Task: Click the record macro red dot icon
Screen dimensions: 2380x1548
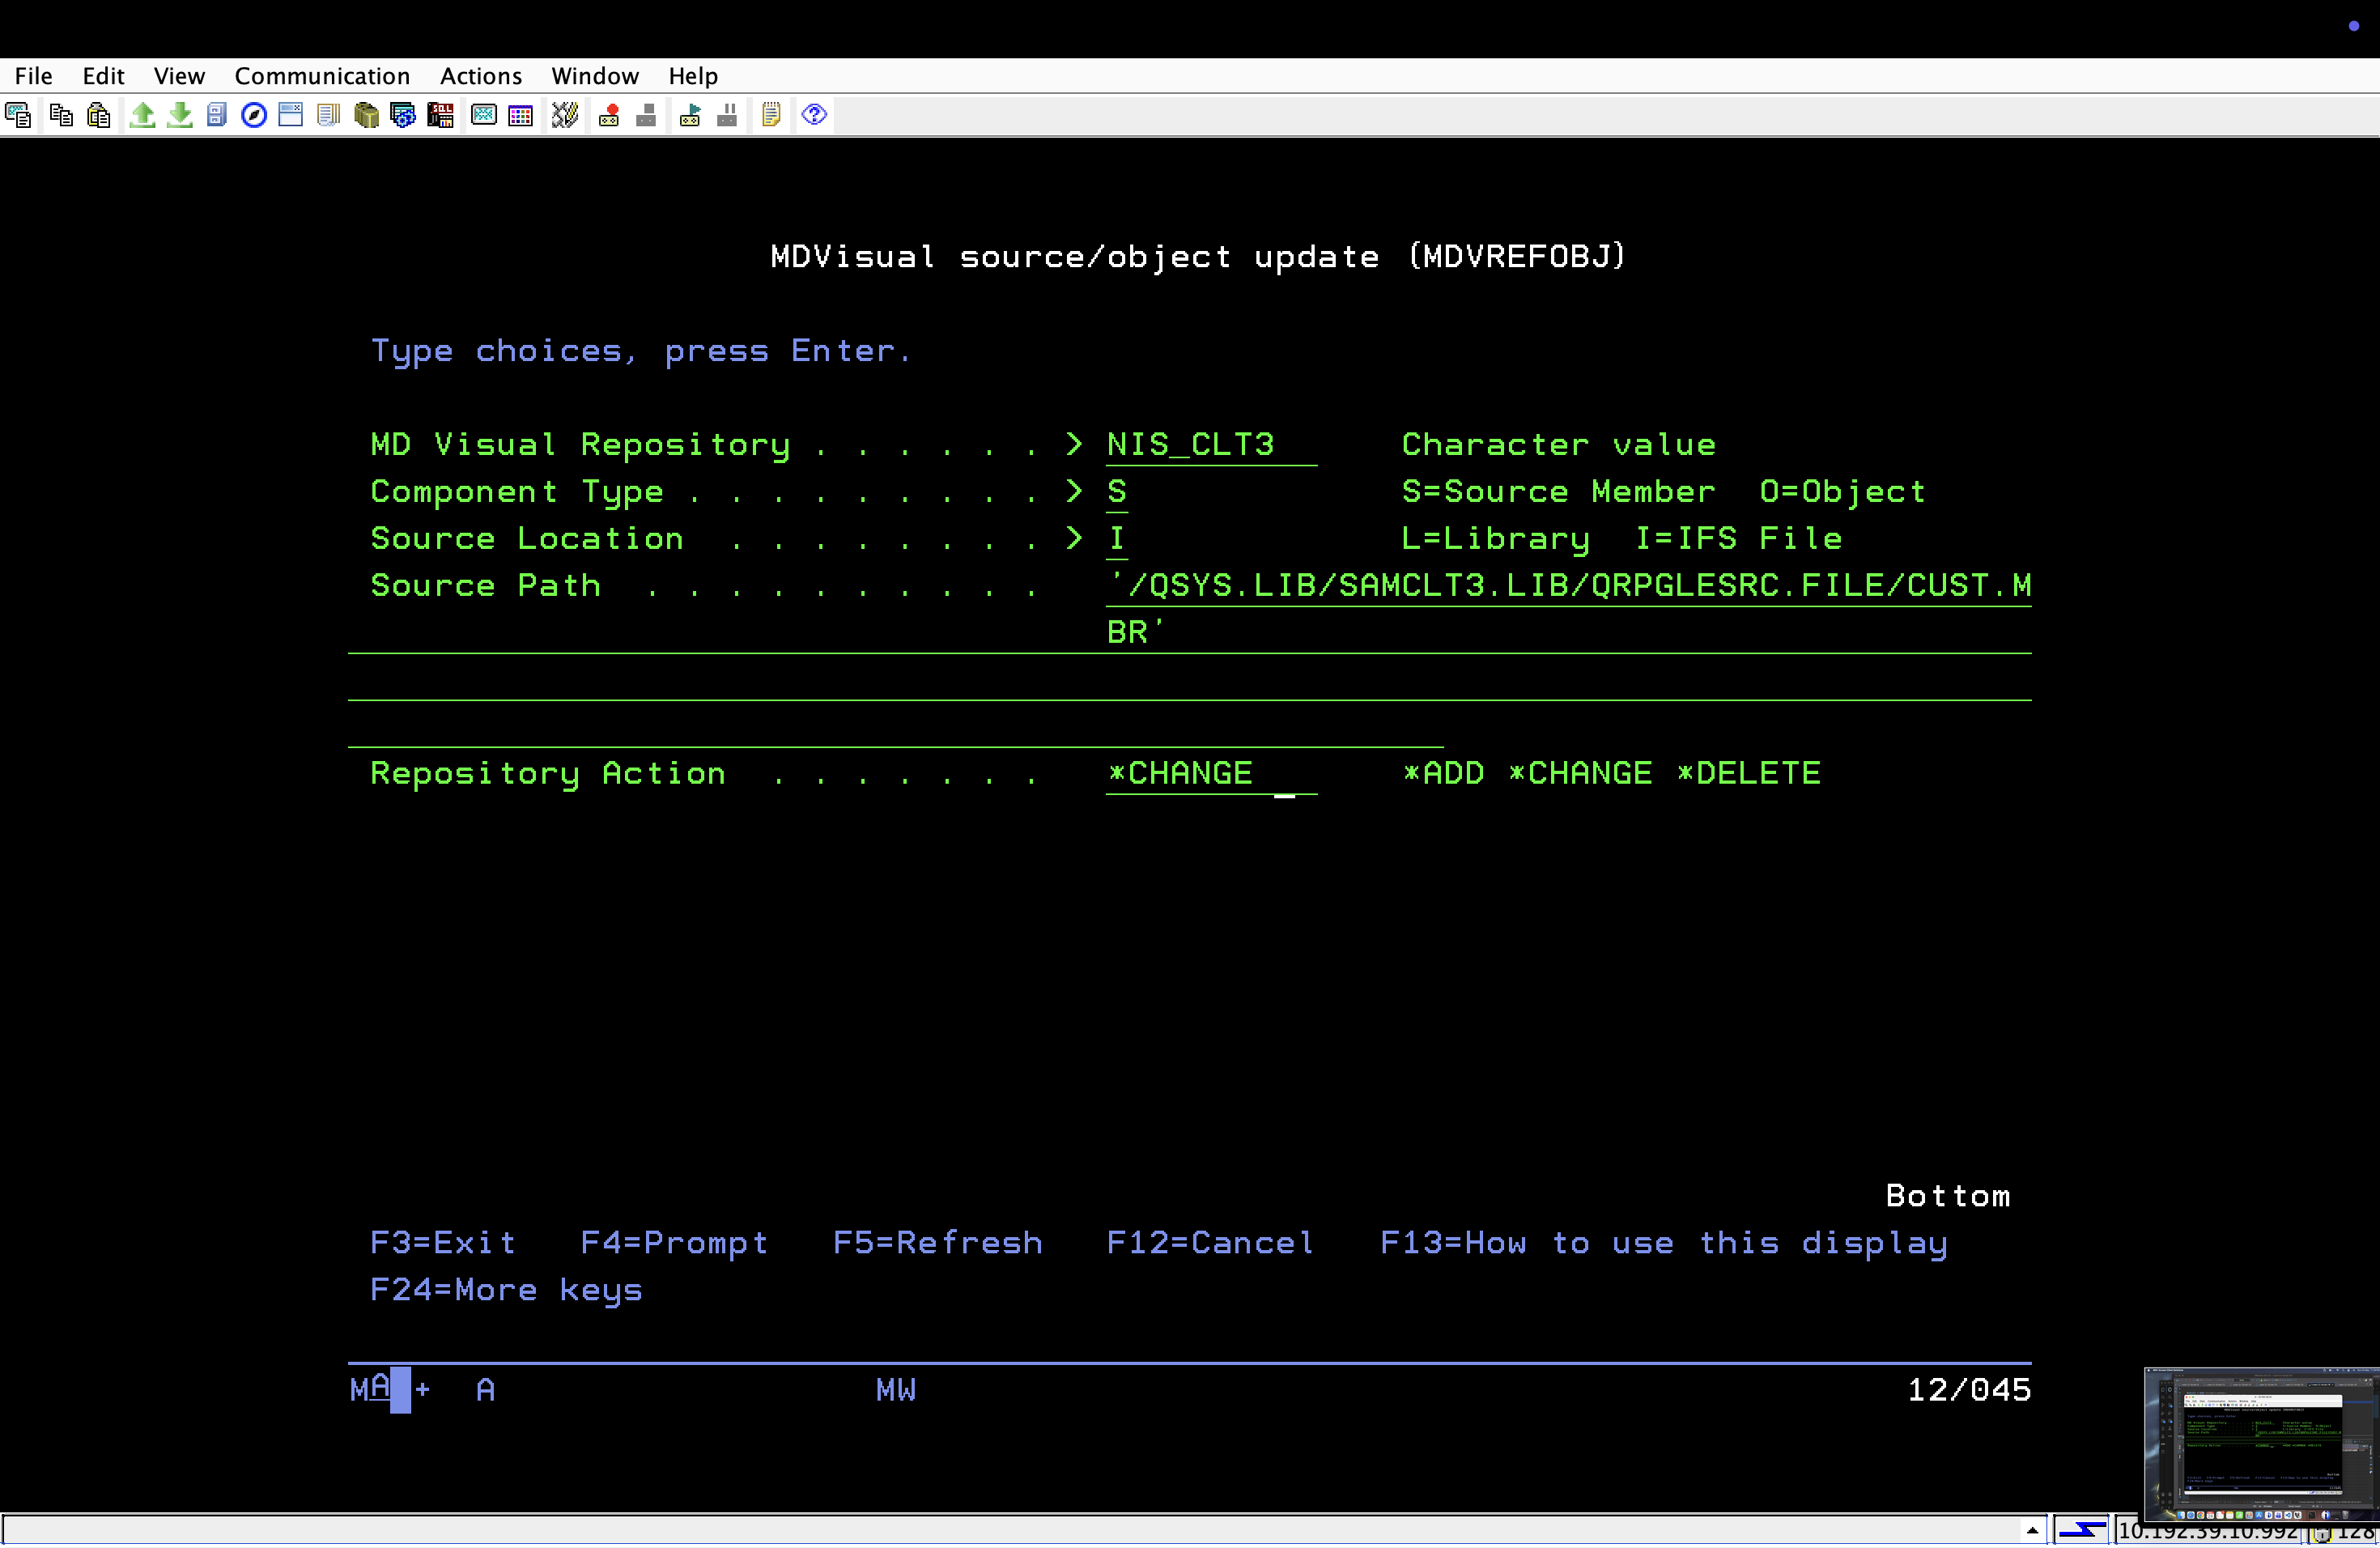Action: (x=609, y=115)
